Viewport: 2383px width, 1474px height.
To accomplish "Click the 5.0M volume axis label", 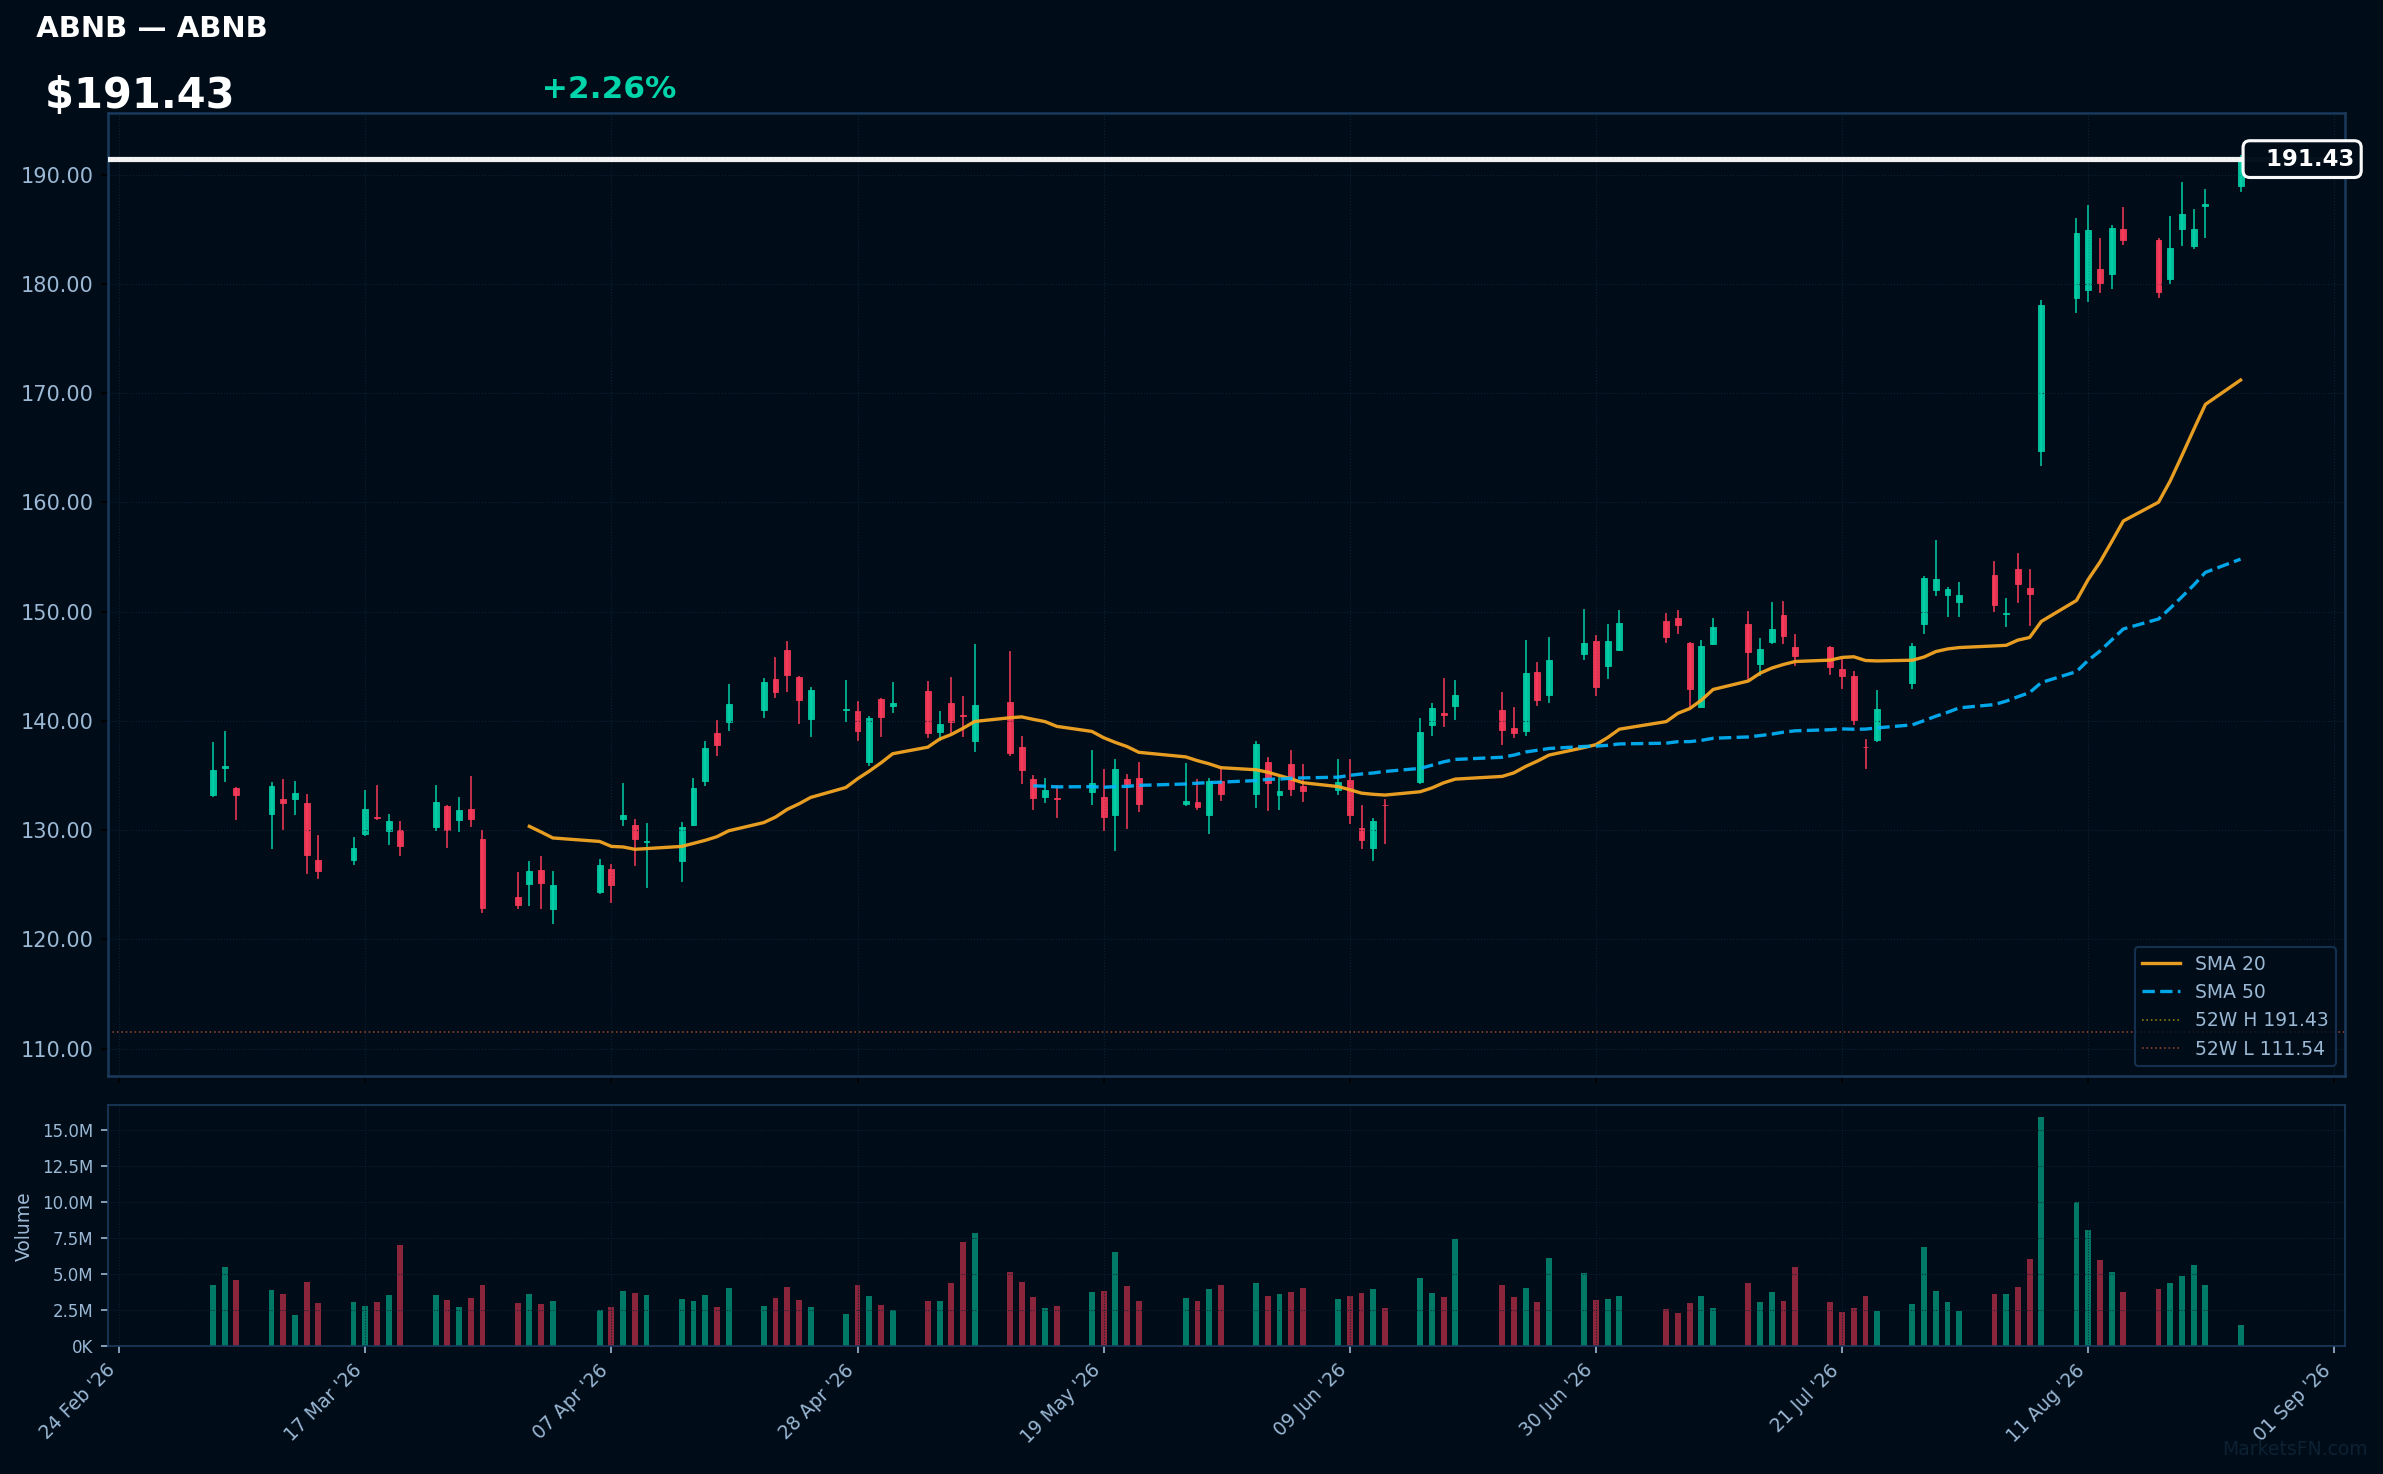I will pos(73,1275).
